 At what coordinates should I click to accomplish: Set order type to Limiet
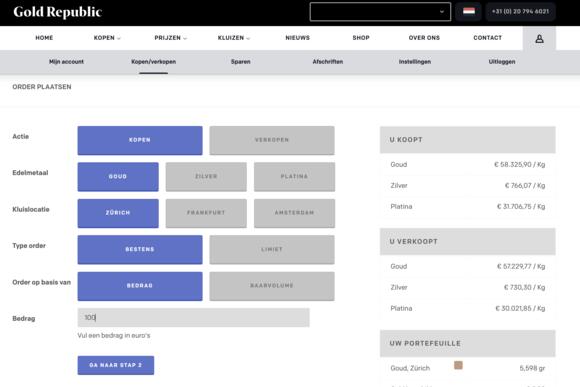tap(272, 249)
